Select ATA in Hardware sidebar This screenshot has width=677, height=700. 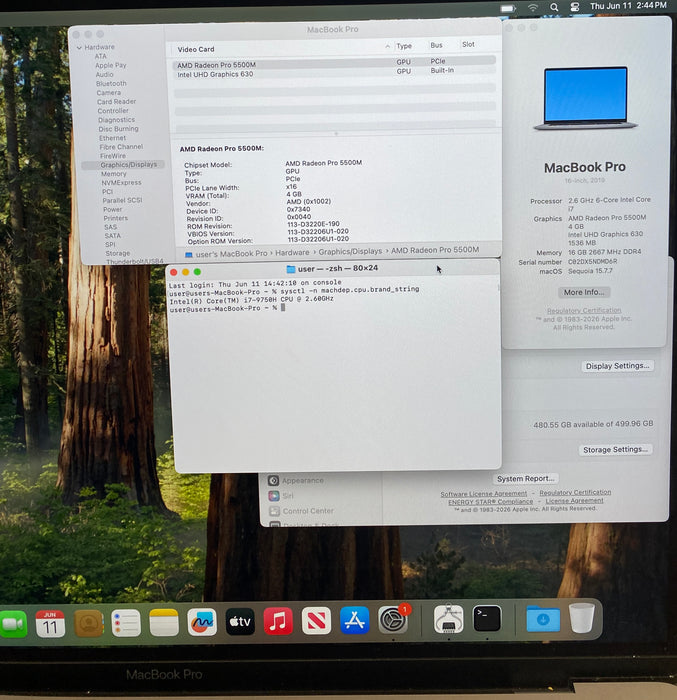(x=100, y=56)
